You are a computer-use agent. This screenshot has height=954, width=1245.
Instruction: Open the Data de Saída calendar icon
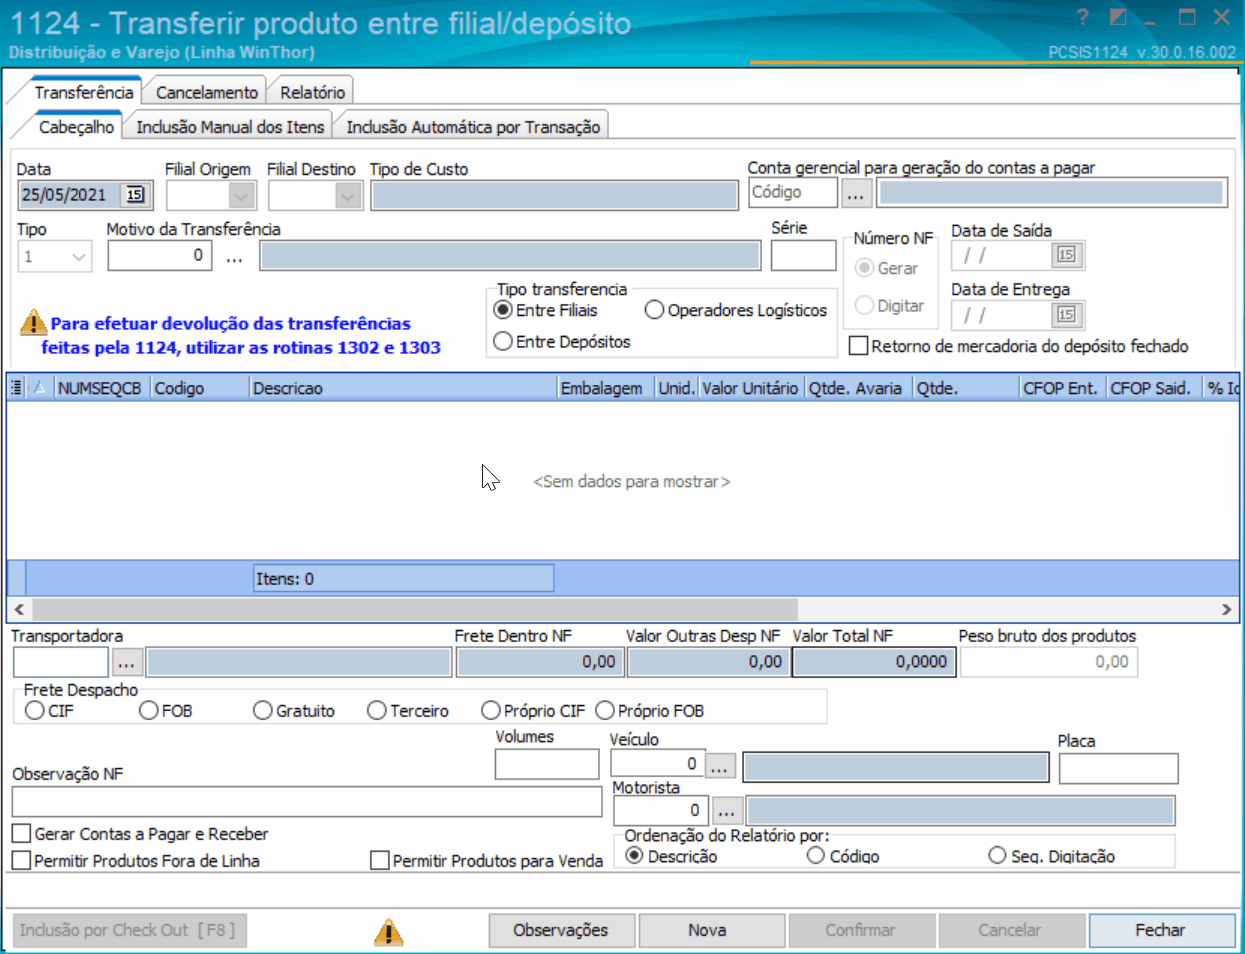coord(1066,255)
